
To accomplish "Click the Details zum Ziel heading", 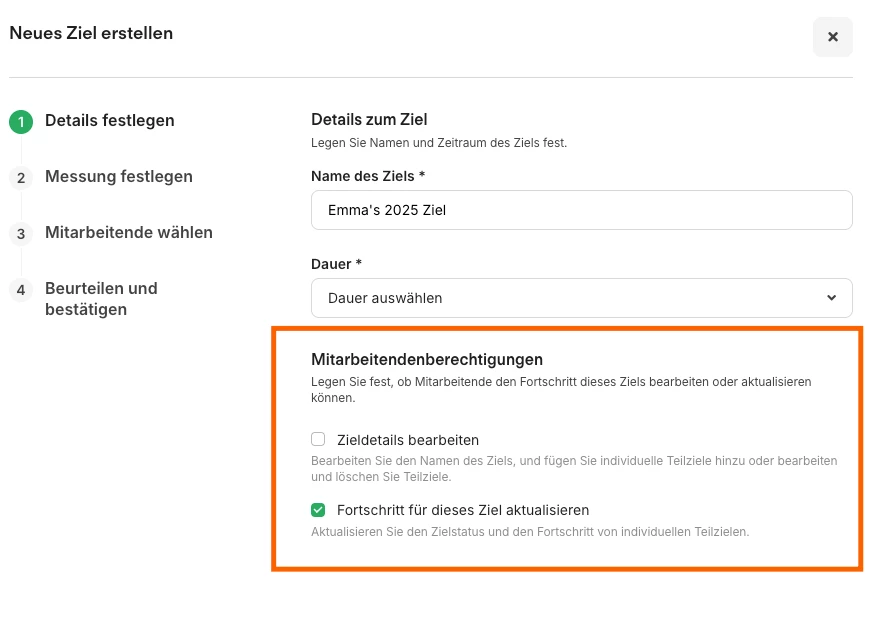I will (369, 120).
